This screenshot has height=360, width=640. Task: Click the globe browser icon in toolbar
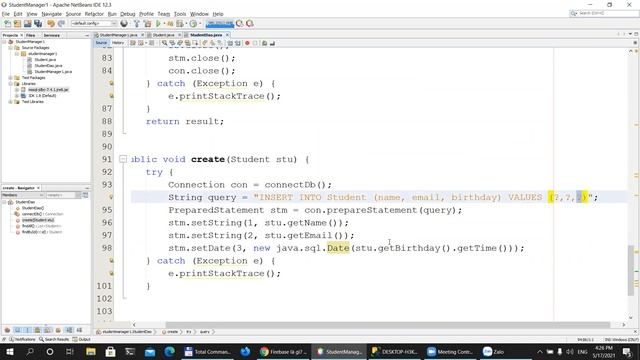(x=124, y=24)
